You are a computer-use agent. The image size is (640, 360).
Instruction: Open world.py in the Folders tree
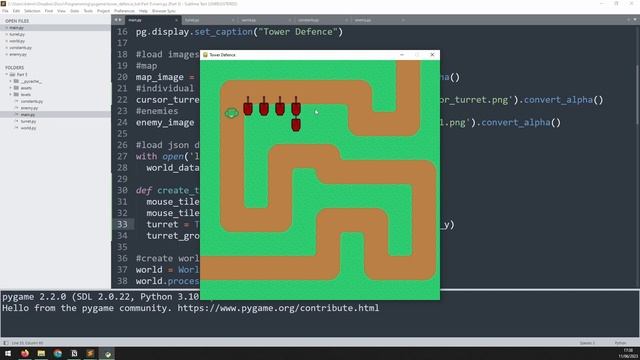coord(28,128)
